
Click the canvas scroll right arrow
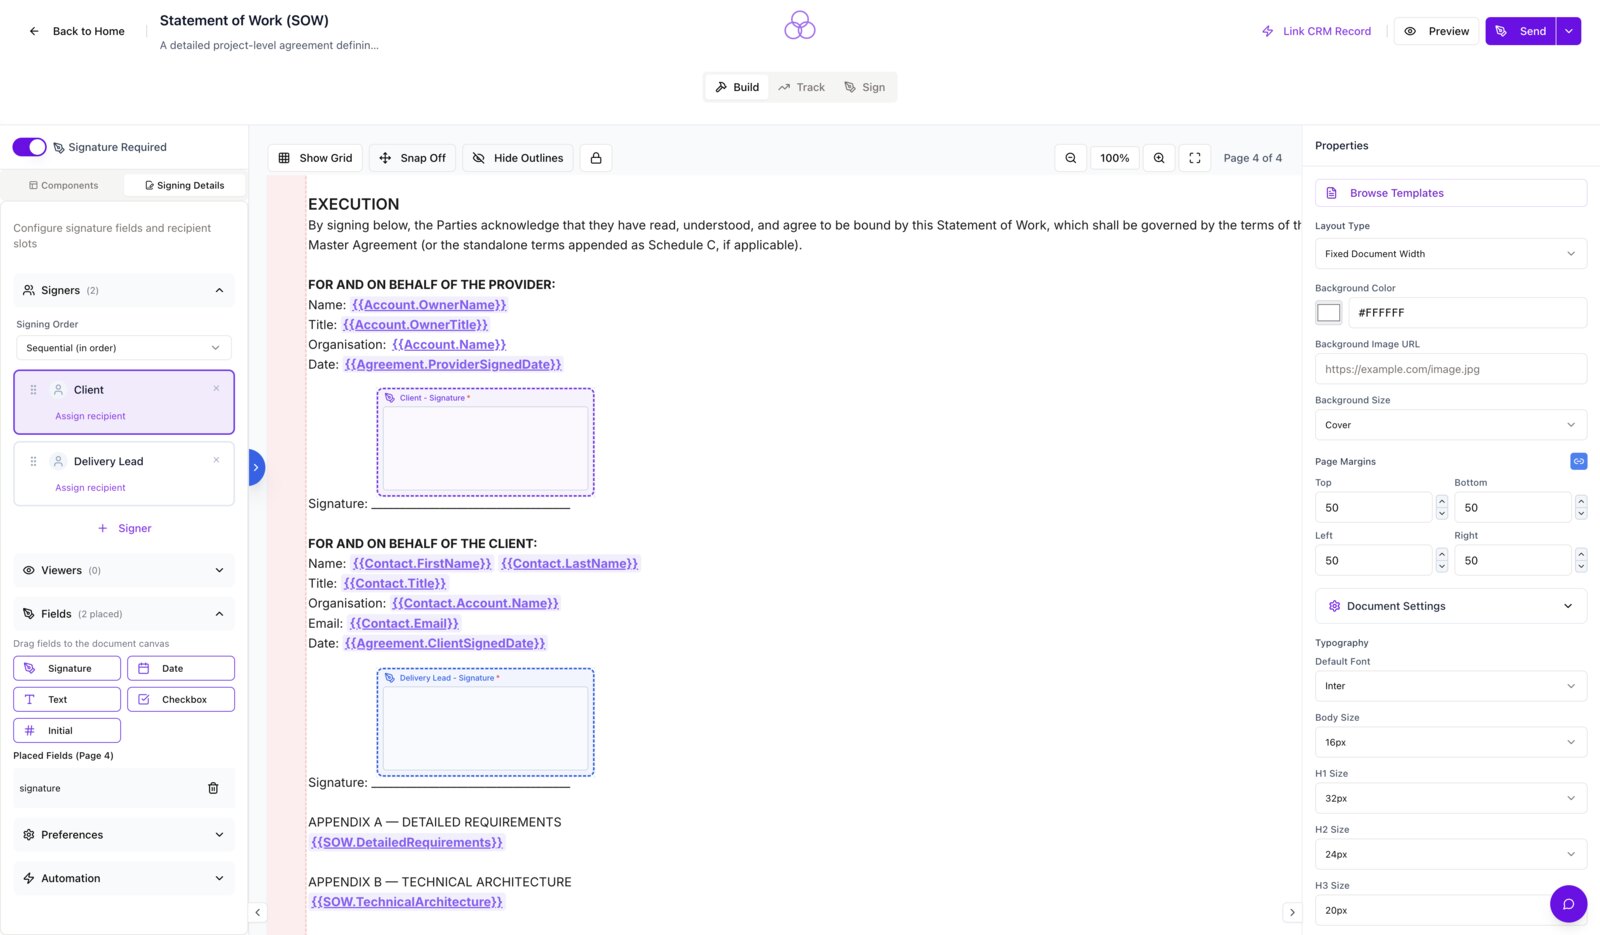1292,912
